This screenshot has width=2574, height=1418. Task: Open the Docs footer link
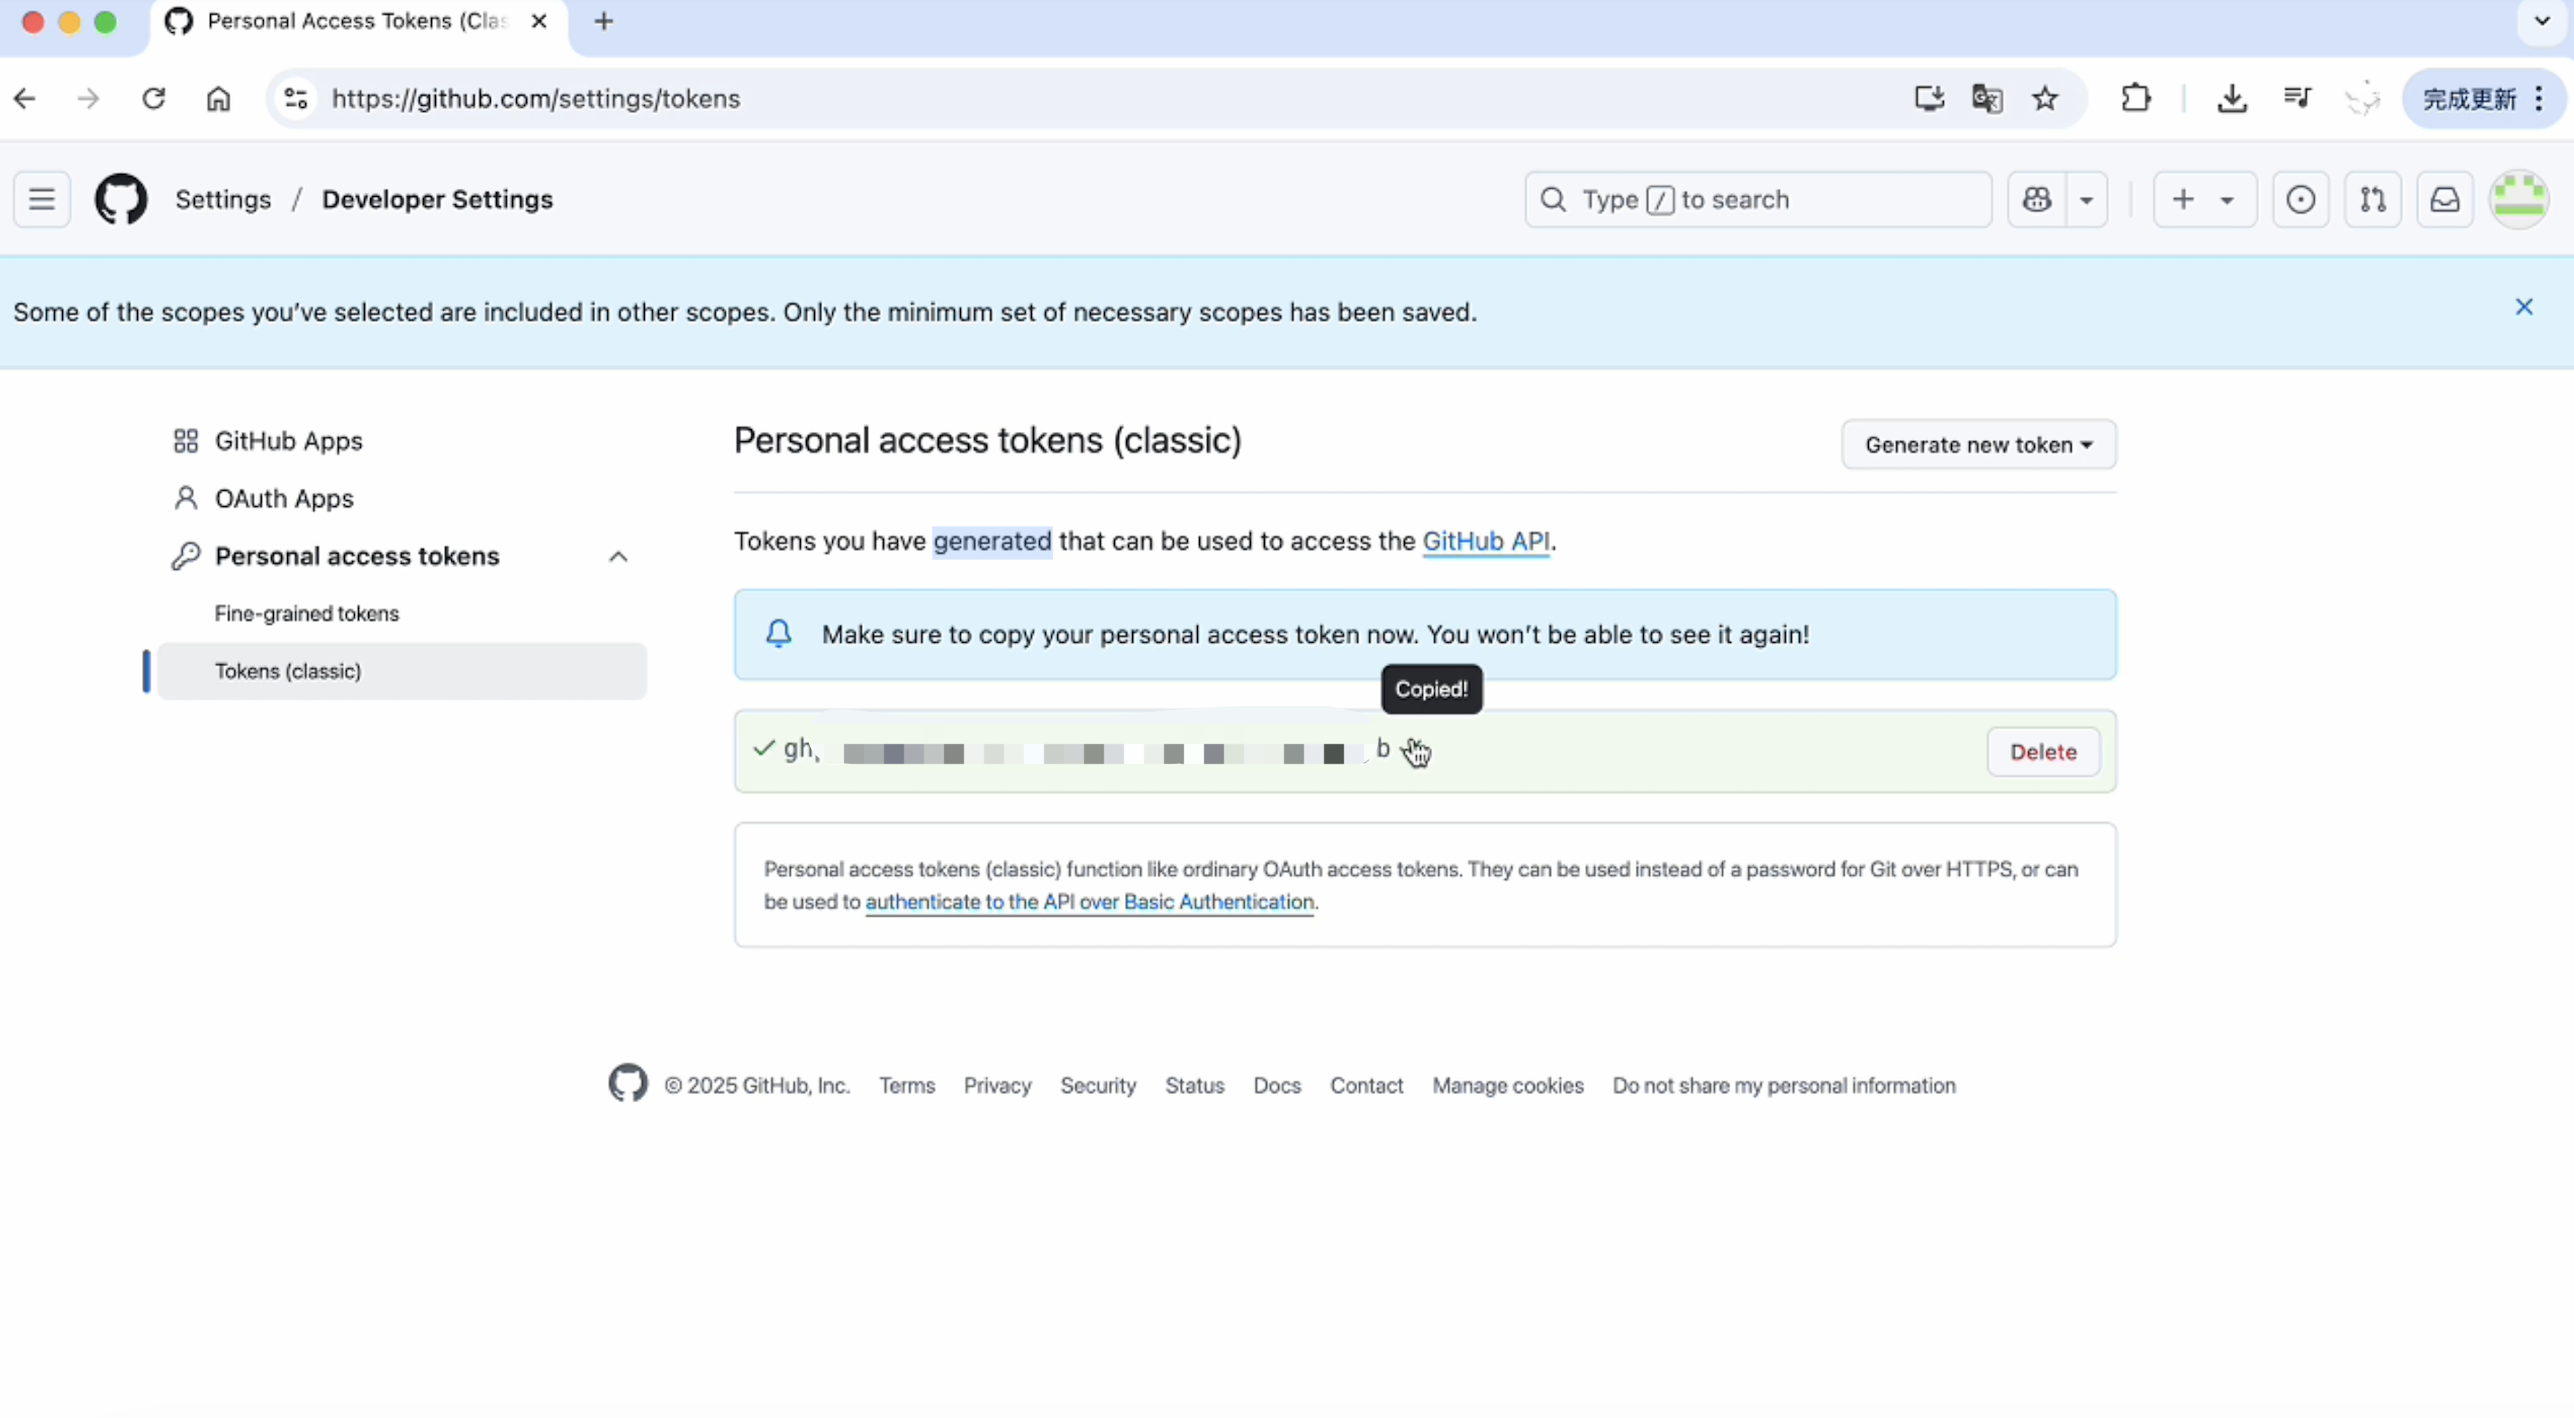(1277, 1085)
